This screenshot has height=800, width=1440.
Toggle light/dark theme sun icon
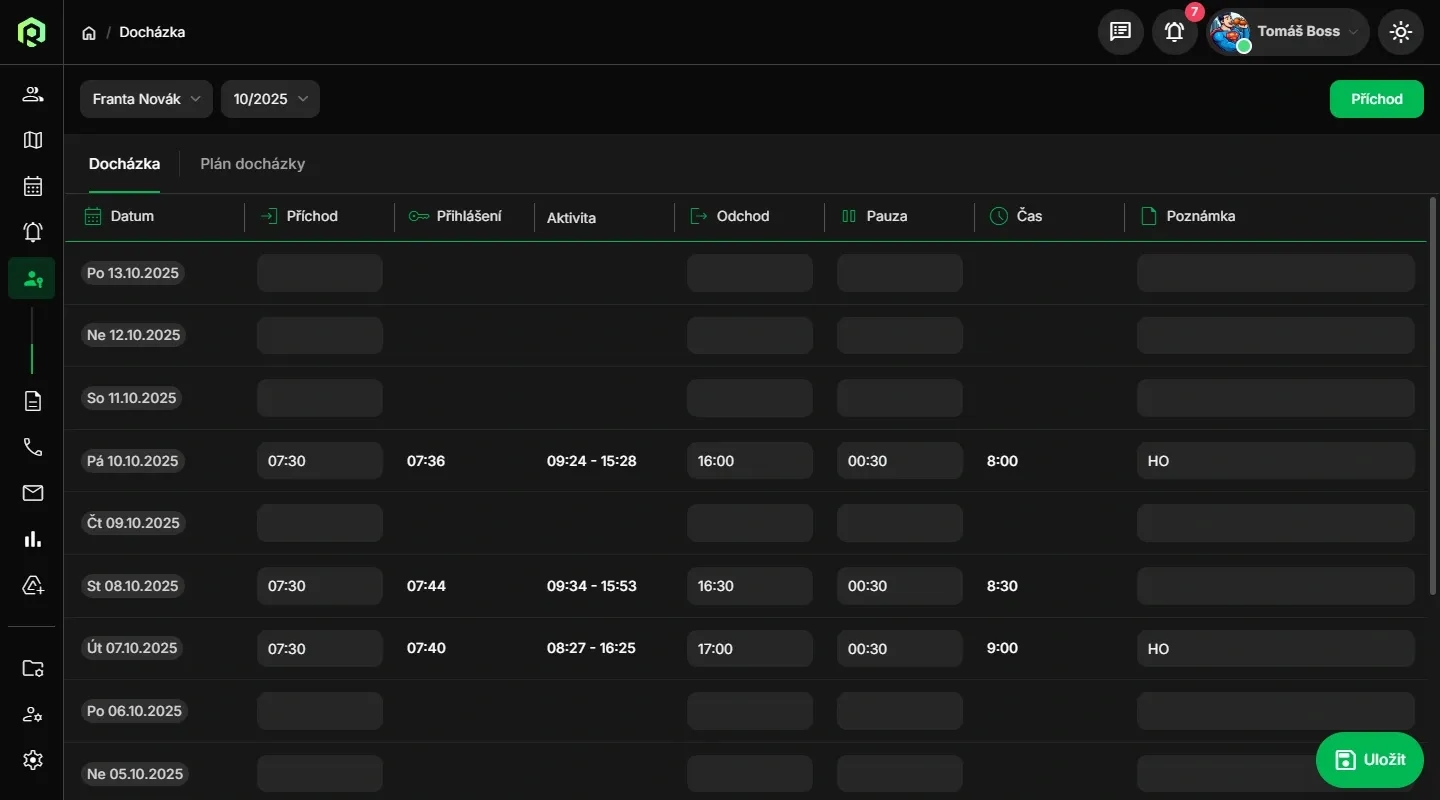coord(1400,32)
